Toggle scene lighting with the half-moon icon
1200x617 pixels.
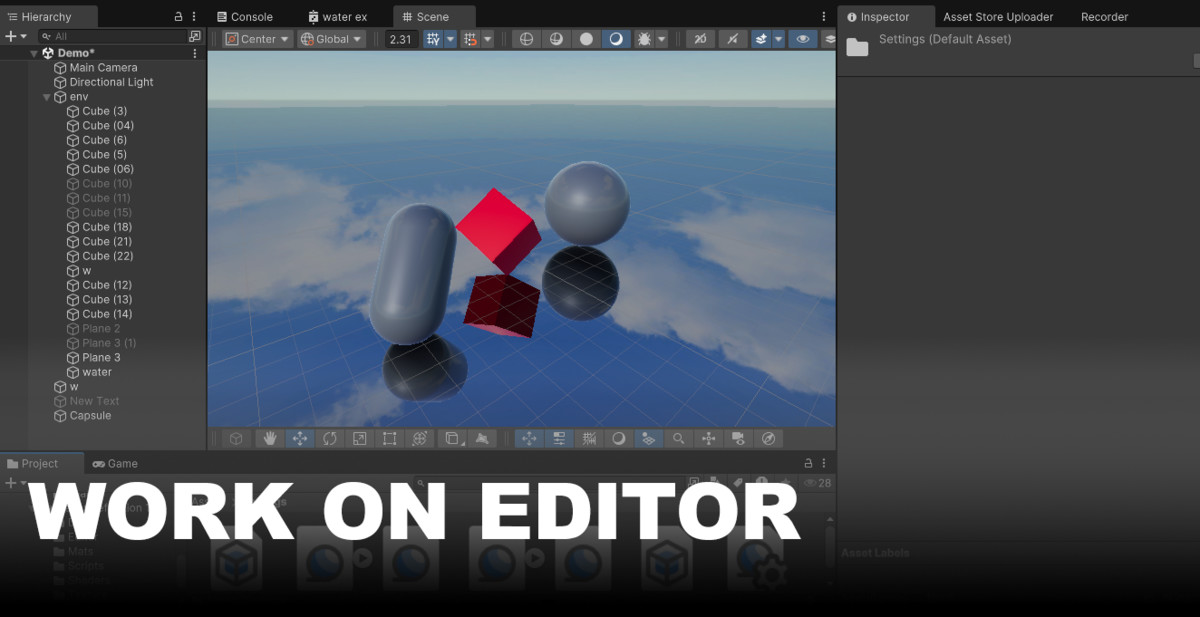tap(615, 39)
